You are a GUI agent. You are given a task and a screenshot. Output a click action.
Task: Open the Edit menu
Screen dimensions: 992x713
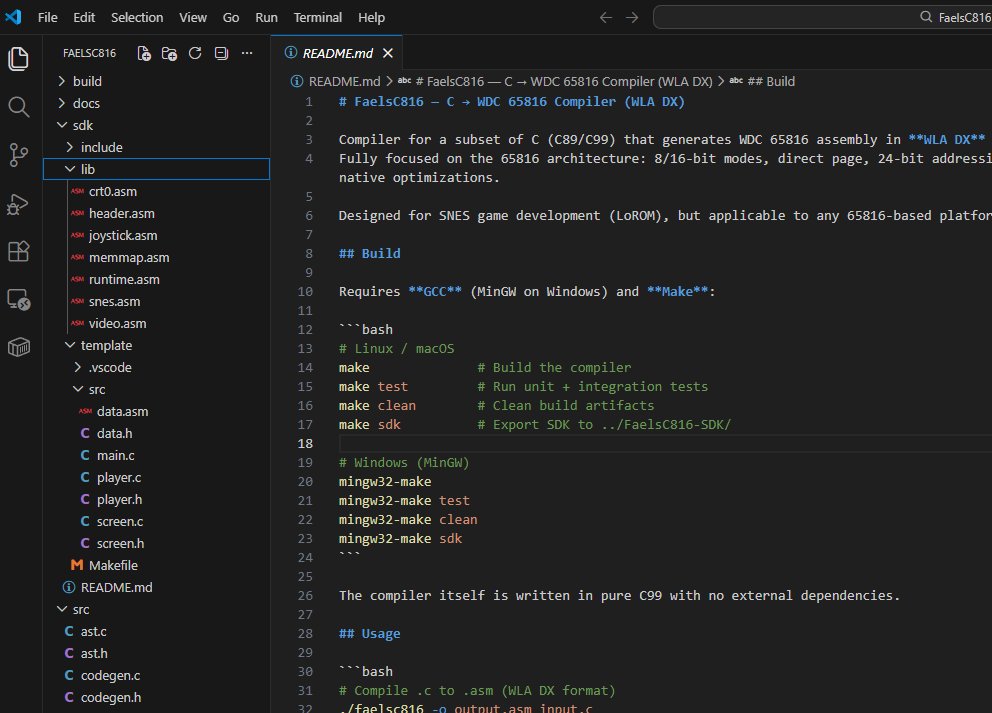pos(84,18)
